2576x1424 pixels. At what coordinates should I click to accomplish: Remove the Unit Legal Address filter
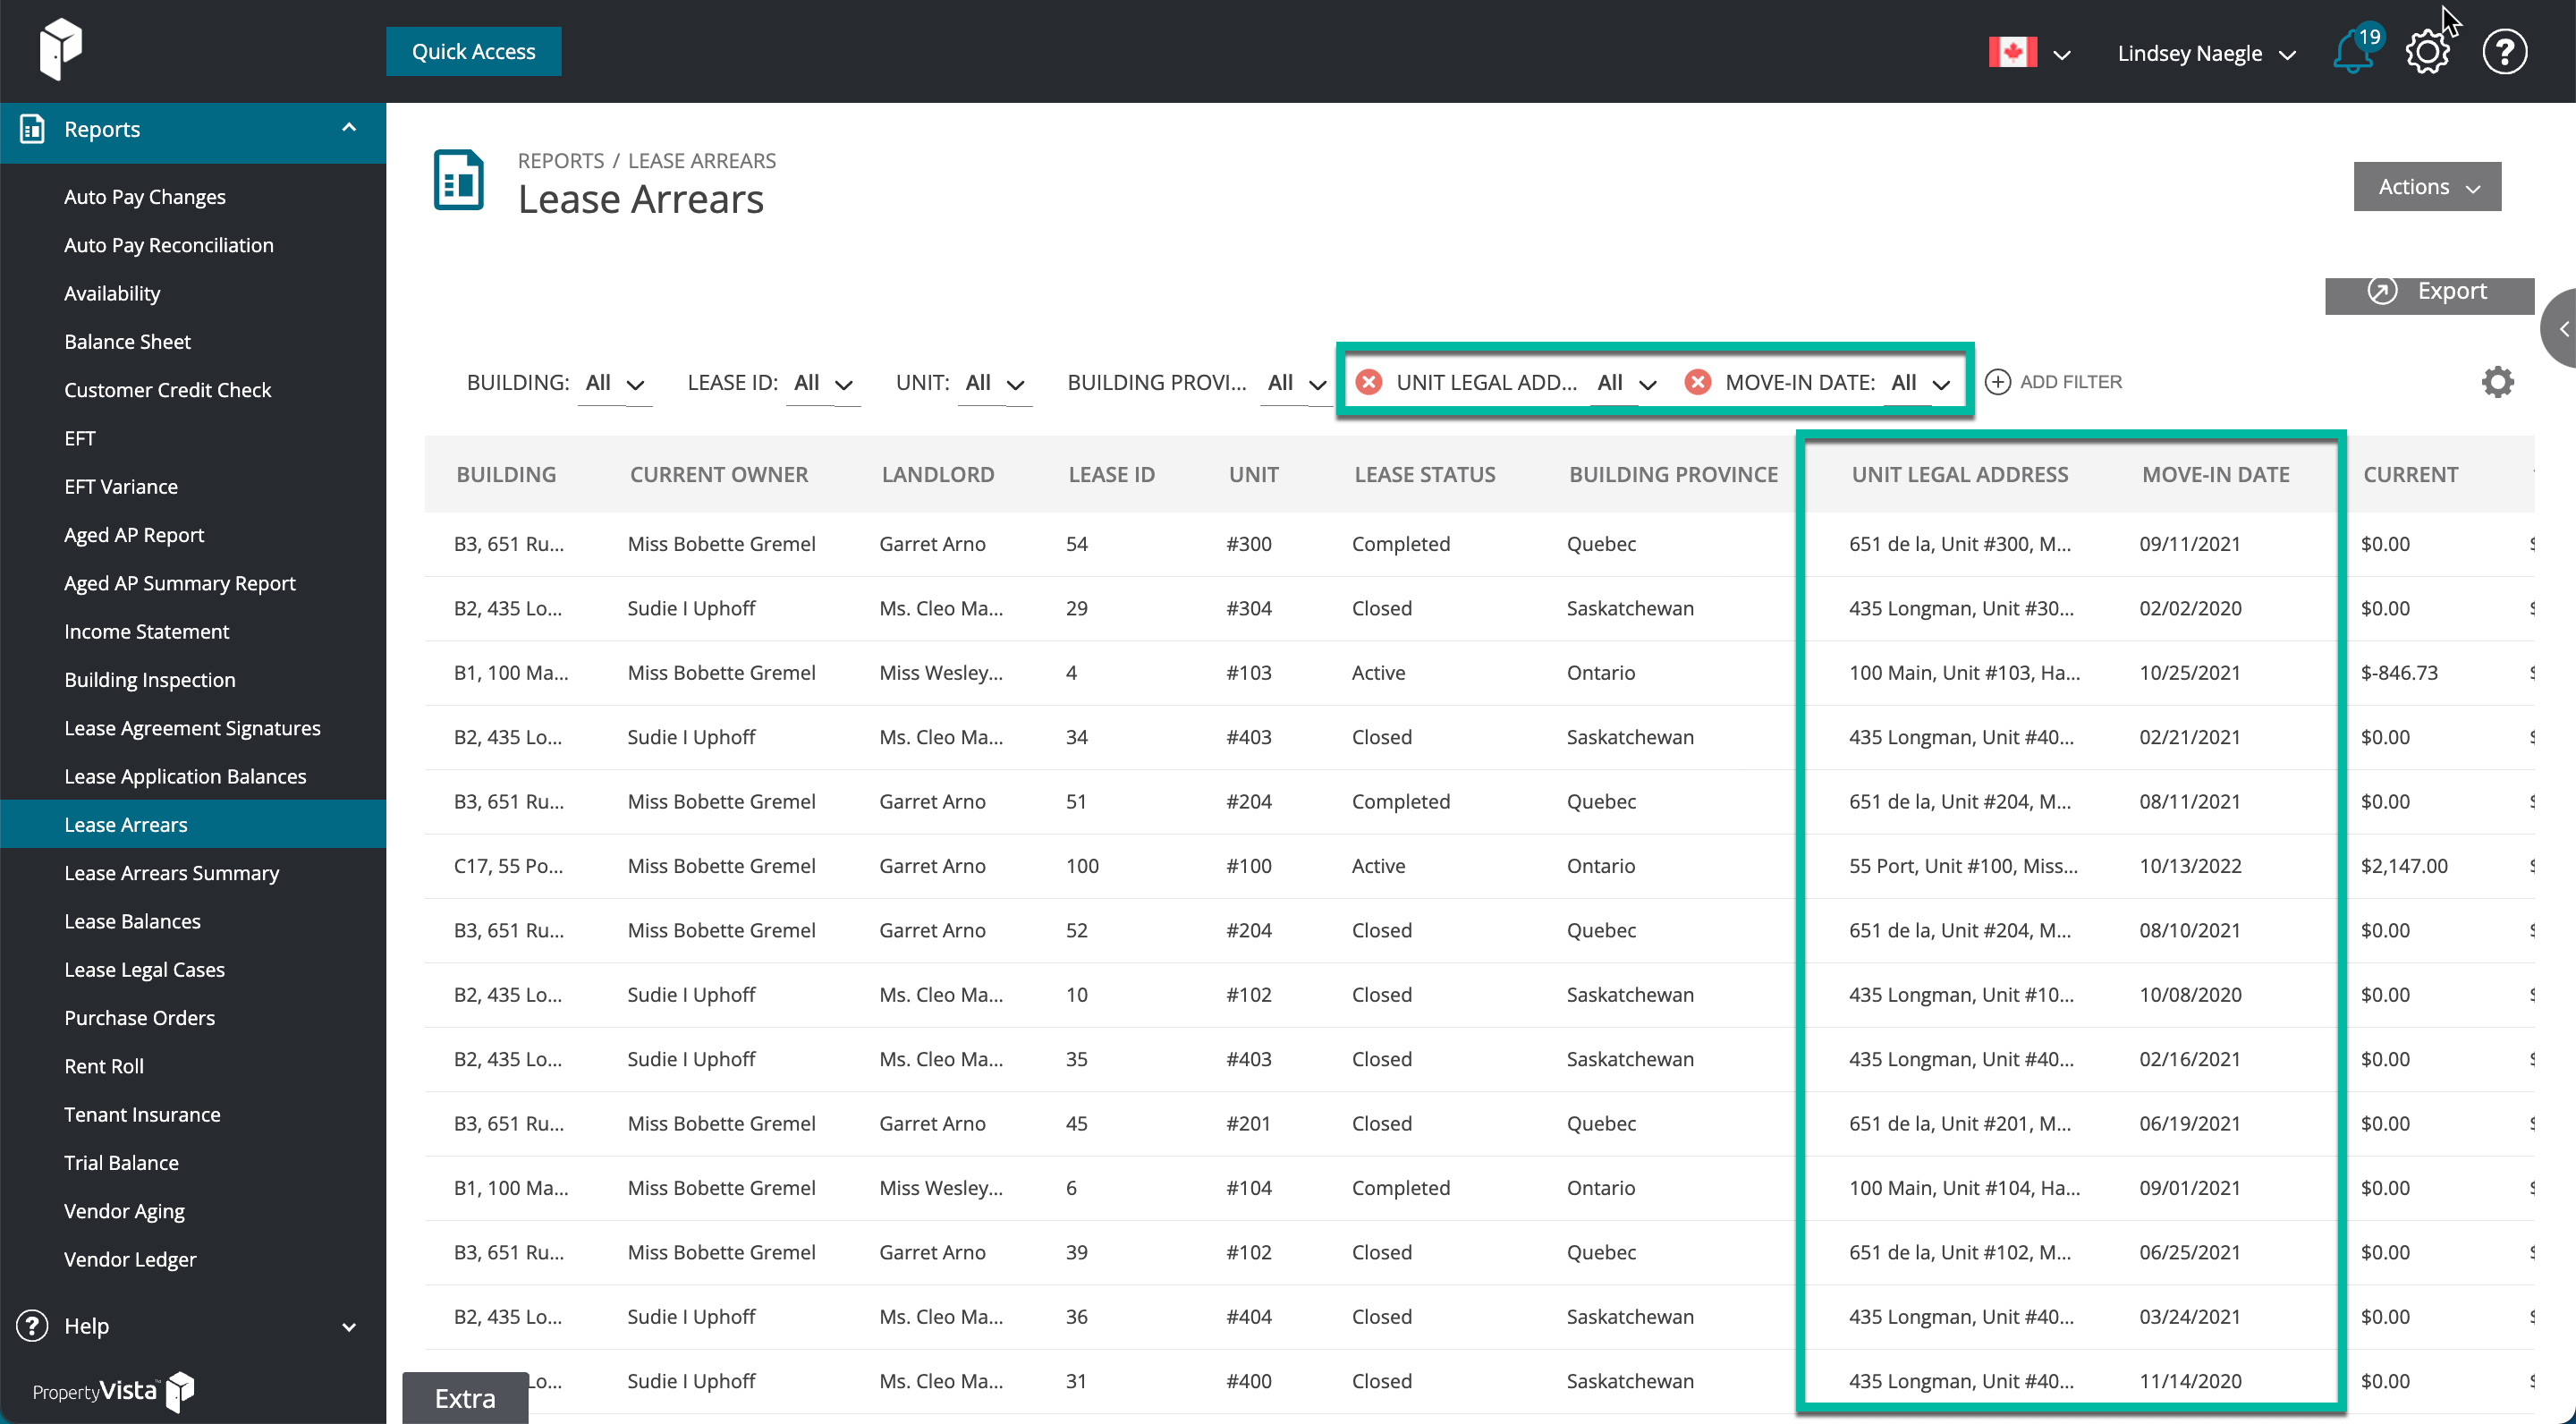(x=1369, y=382)
